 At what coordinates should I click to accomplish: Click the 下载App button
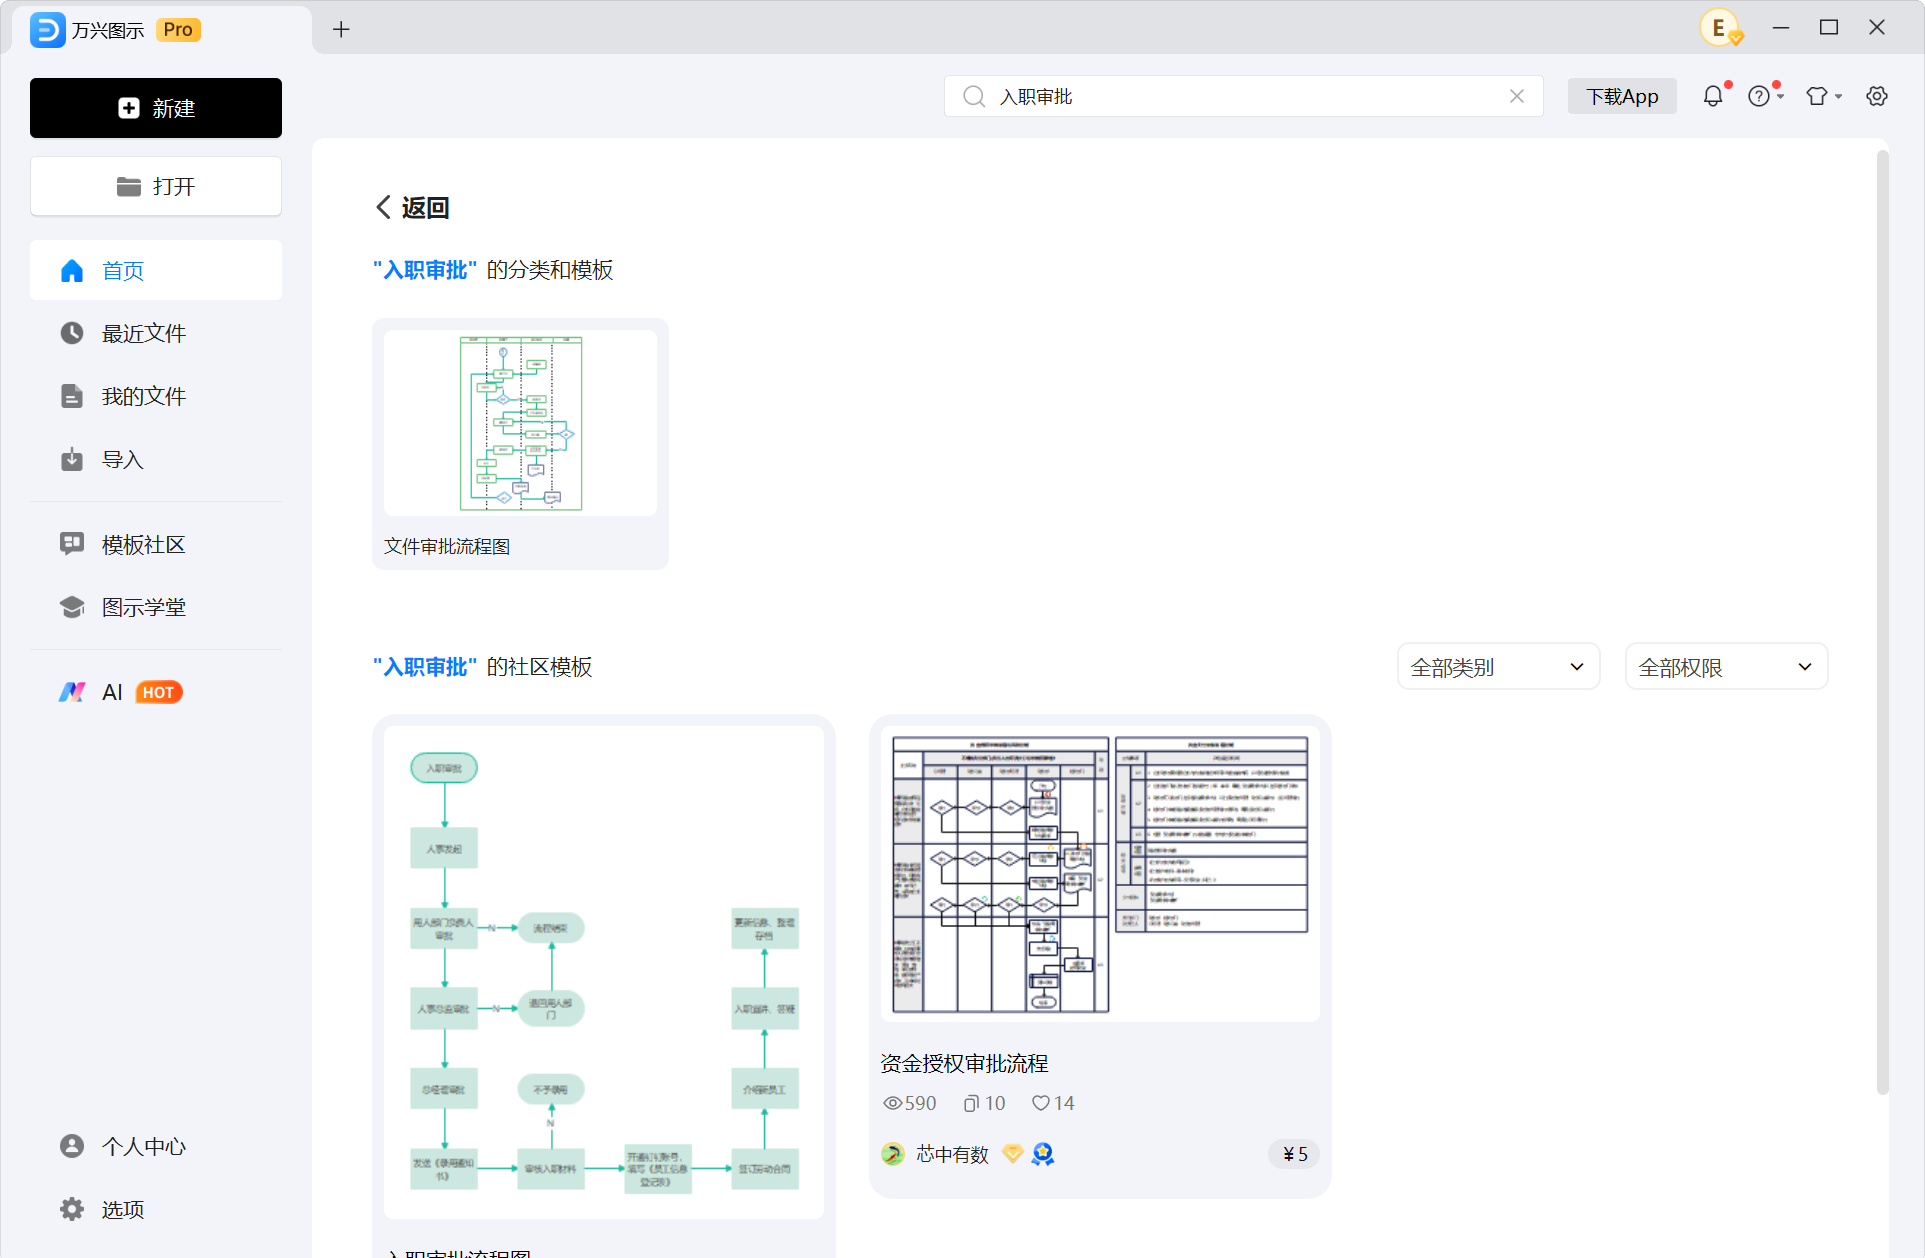[x=1622, y=96]
